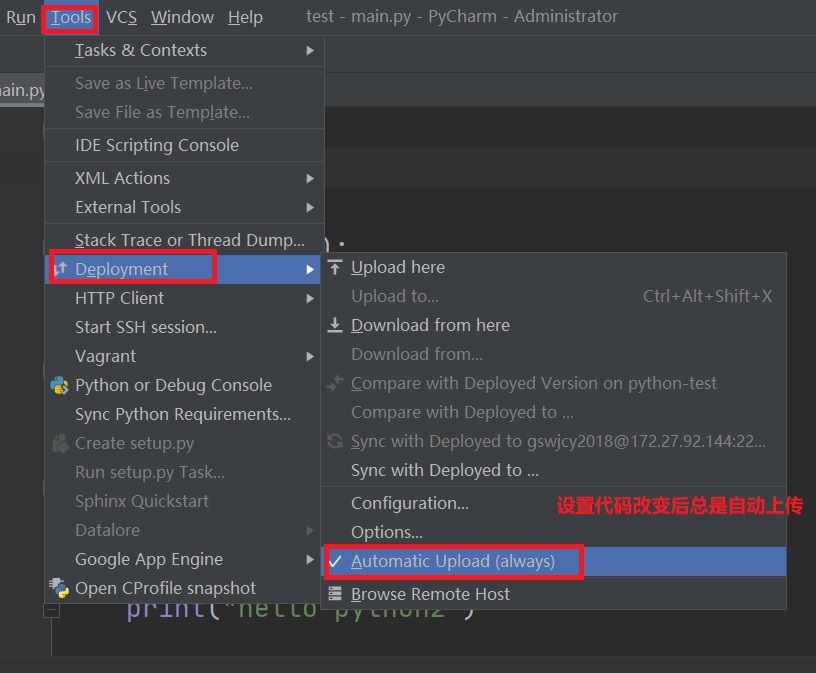The width and height of the screenshot is (816, 673).
Task: Click the Sync with Deployed refresh icon
Action: (335, 441)
